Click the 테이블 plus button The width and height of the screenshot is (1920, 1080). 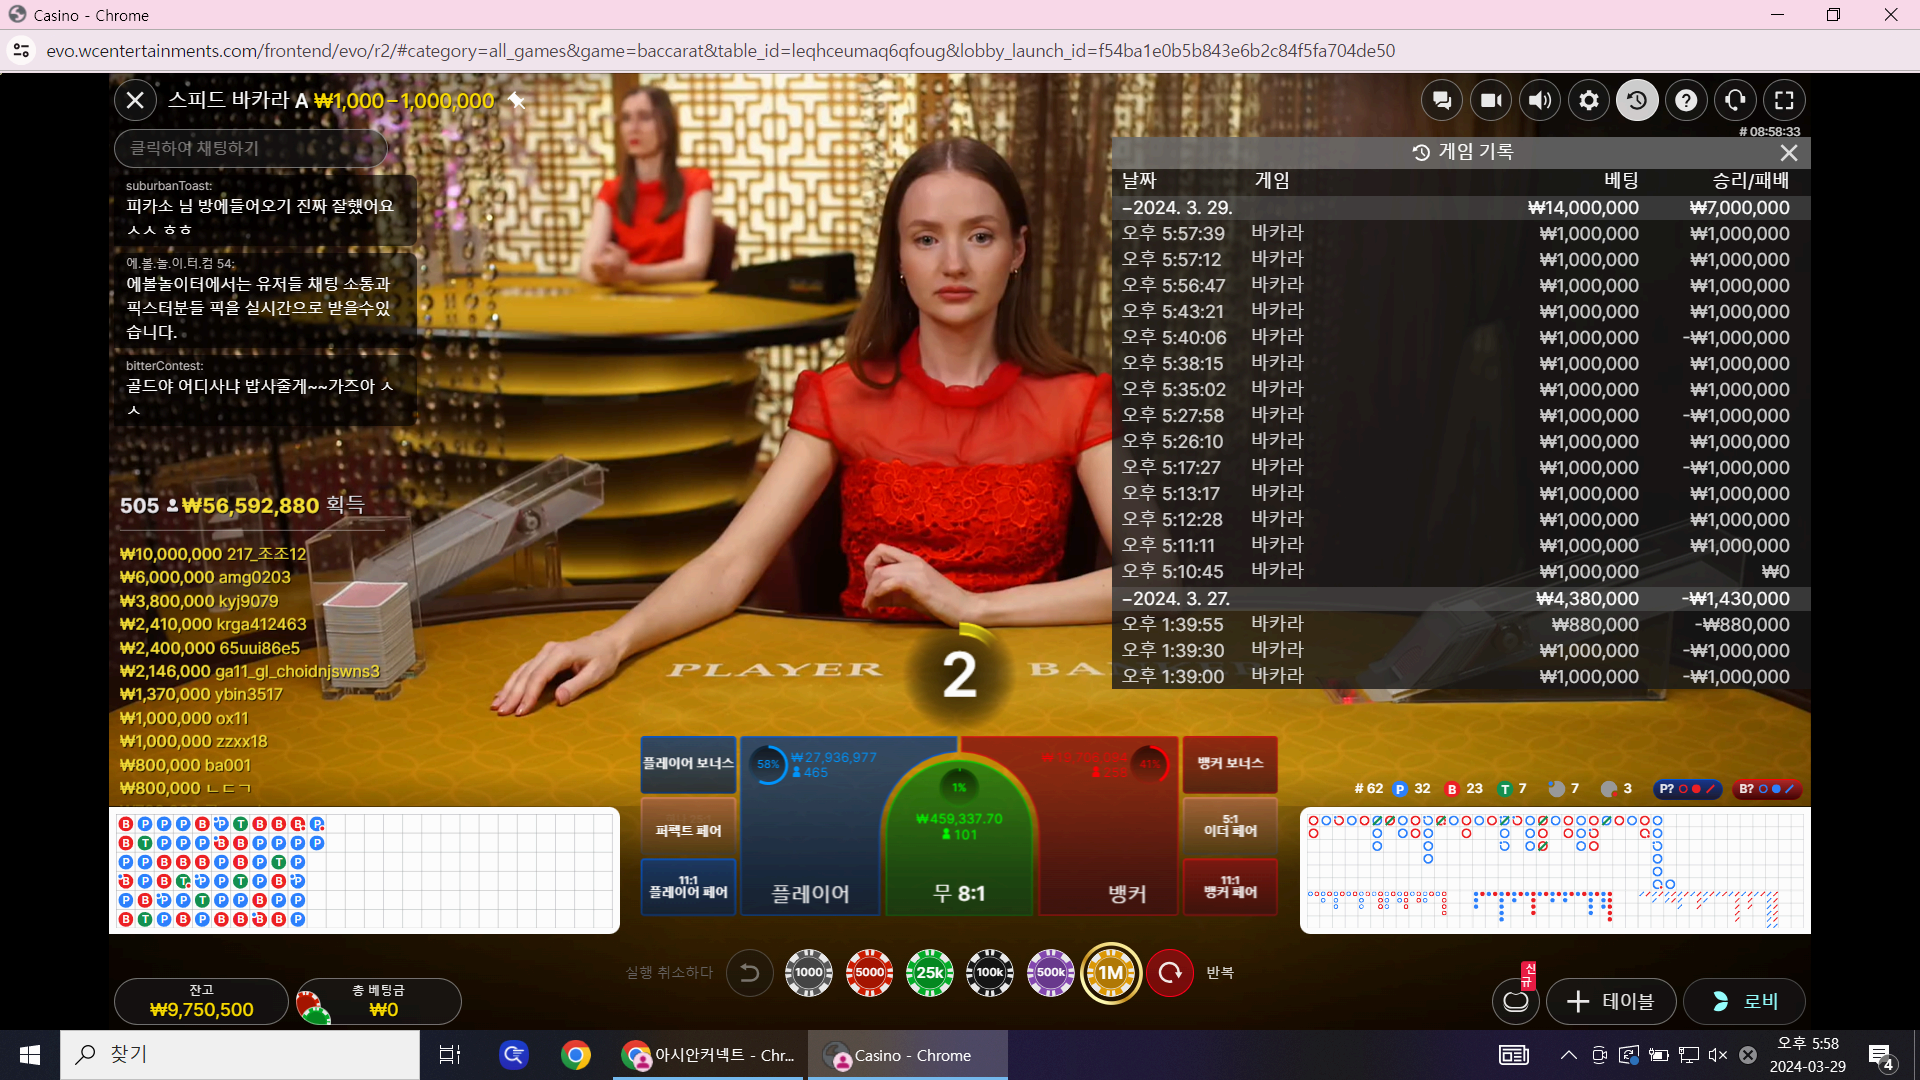click(1610, 1001)
